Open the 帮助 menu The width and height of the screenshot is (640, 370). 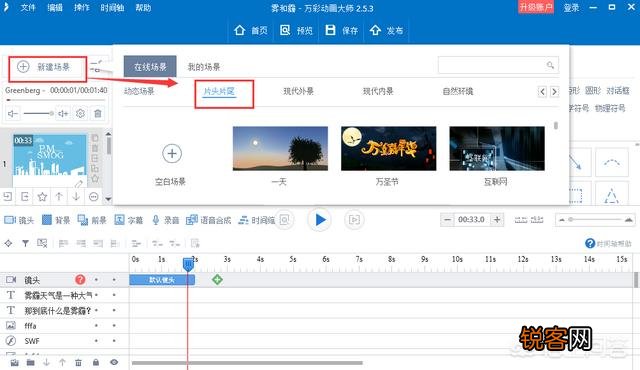tap(143, 8)
